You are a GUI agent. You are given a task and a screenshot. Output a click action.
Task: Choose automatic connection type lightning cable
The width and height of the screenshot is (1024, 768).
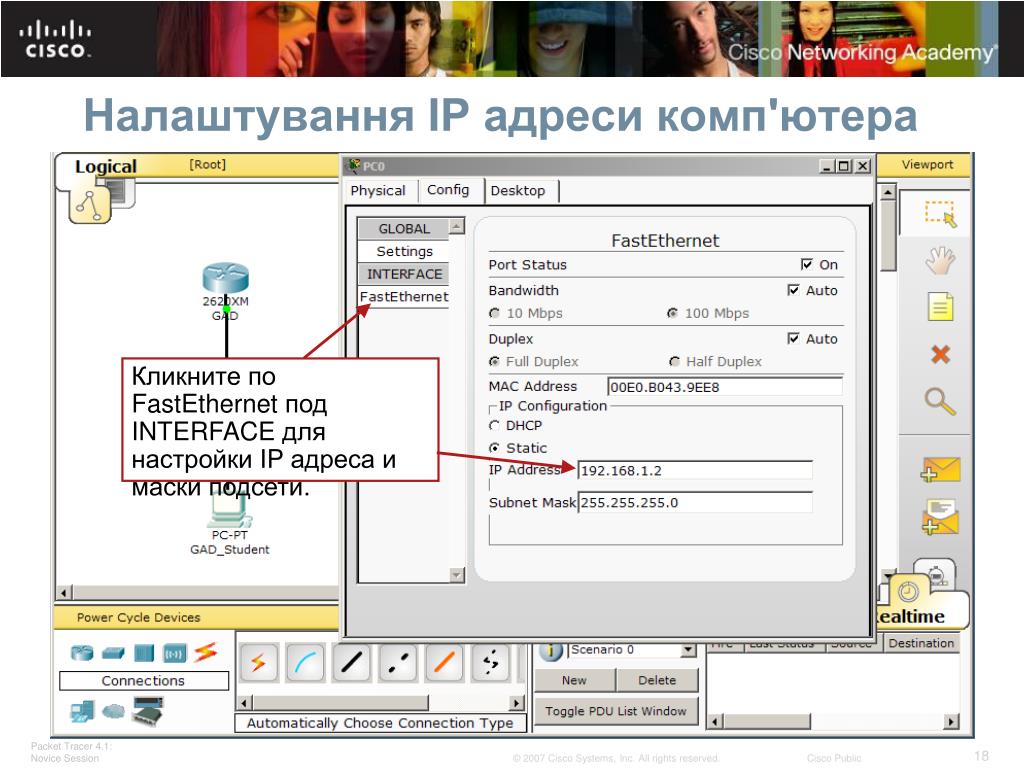(x=259, y=663)
